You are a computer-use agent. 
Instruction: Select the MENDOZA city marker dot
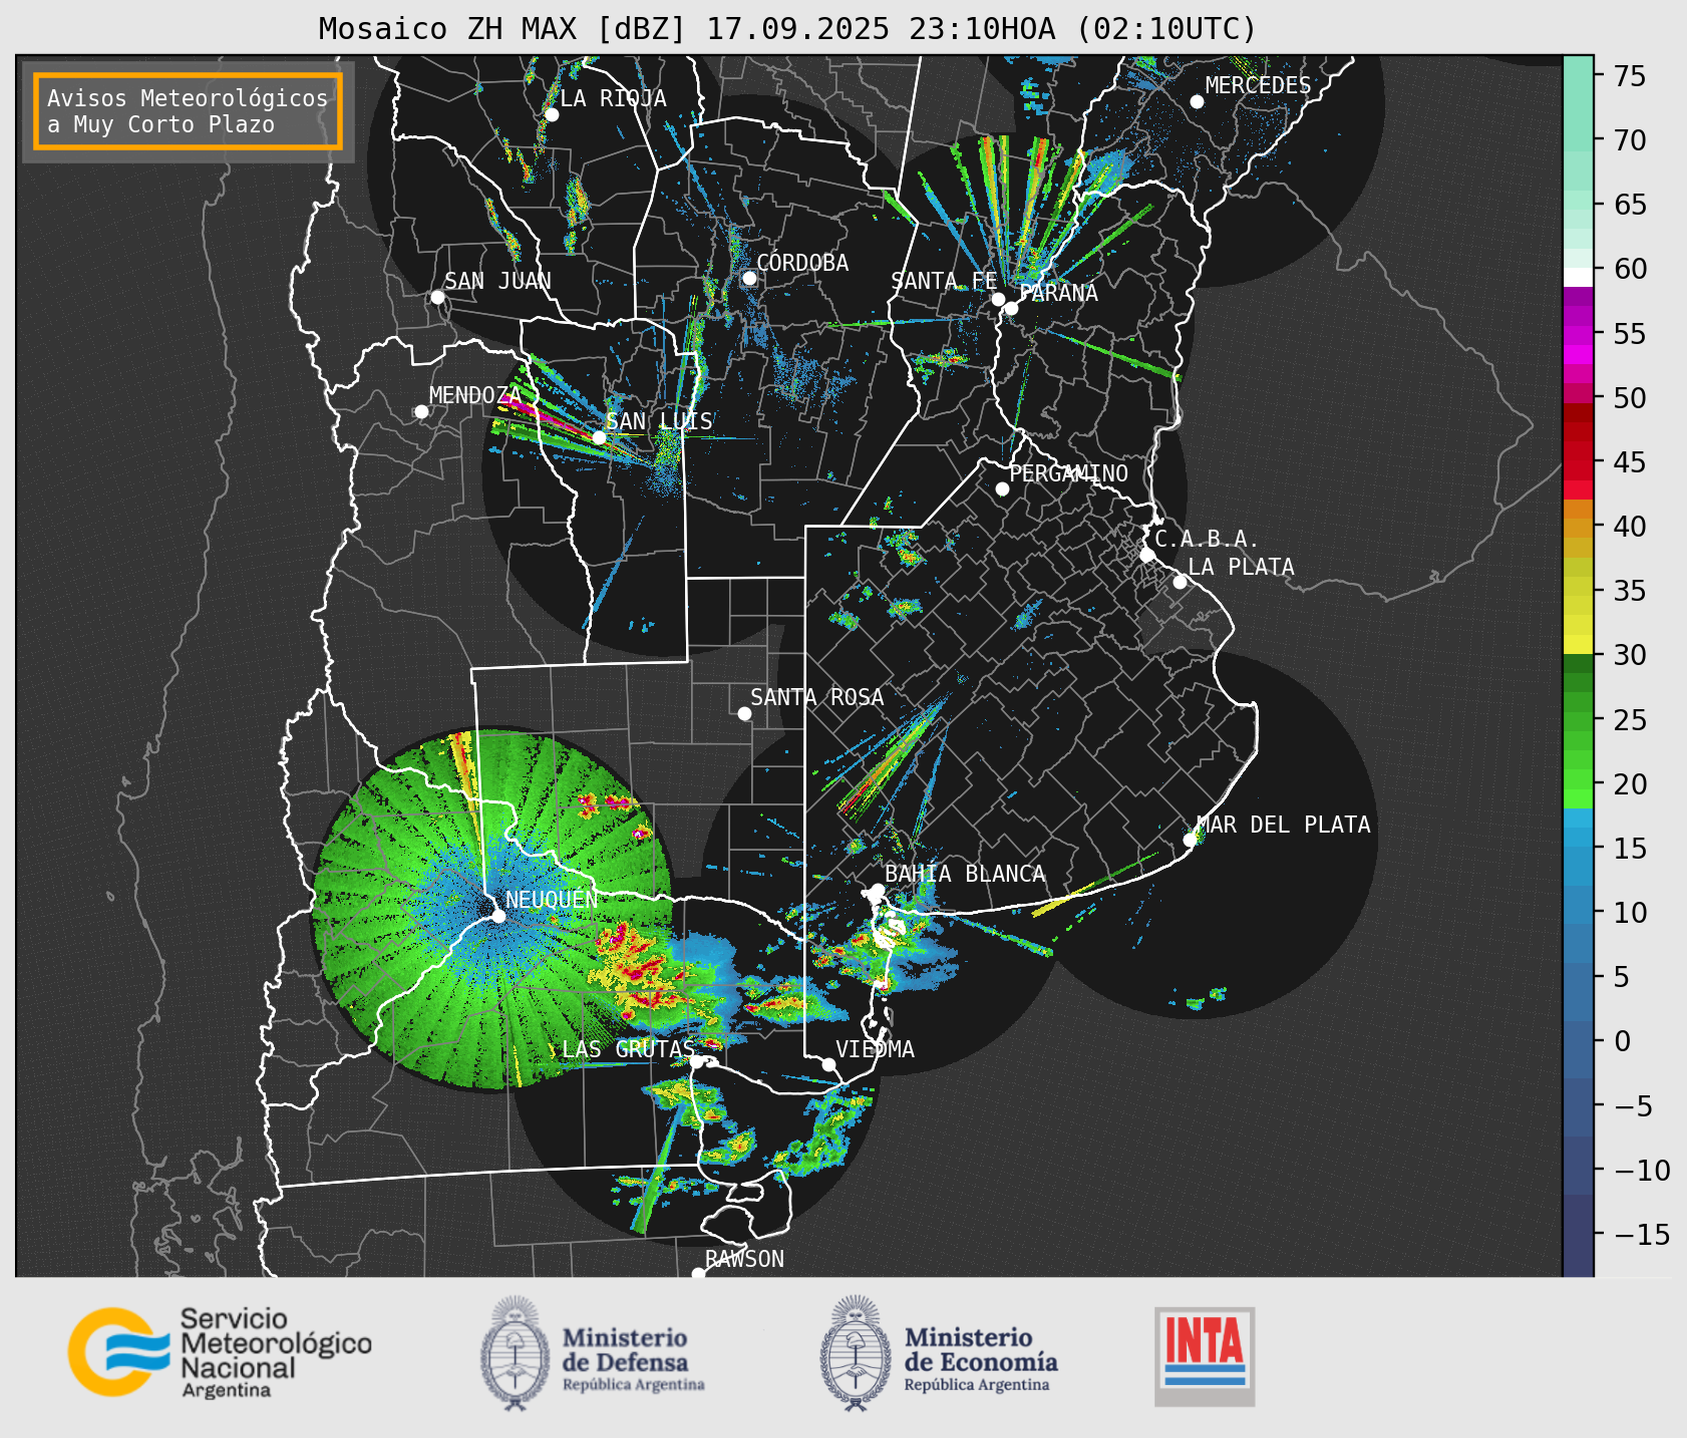421,412
